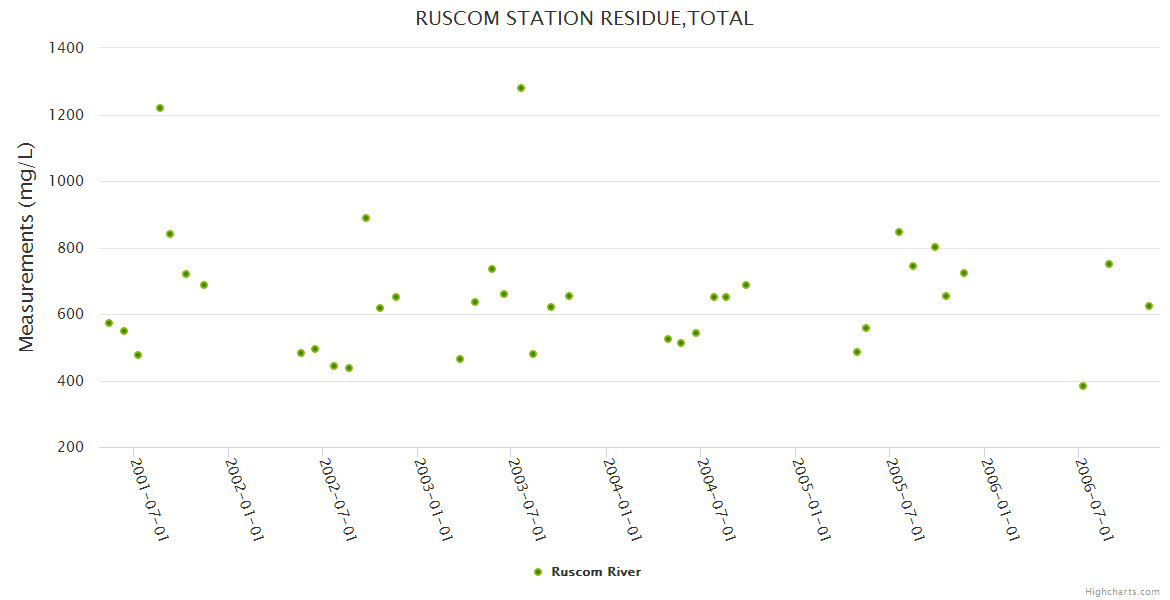Click the leftmost data point on the chart
The image size is (1170, 600).
tap(109, 323)
